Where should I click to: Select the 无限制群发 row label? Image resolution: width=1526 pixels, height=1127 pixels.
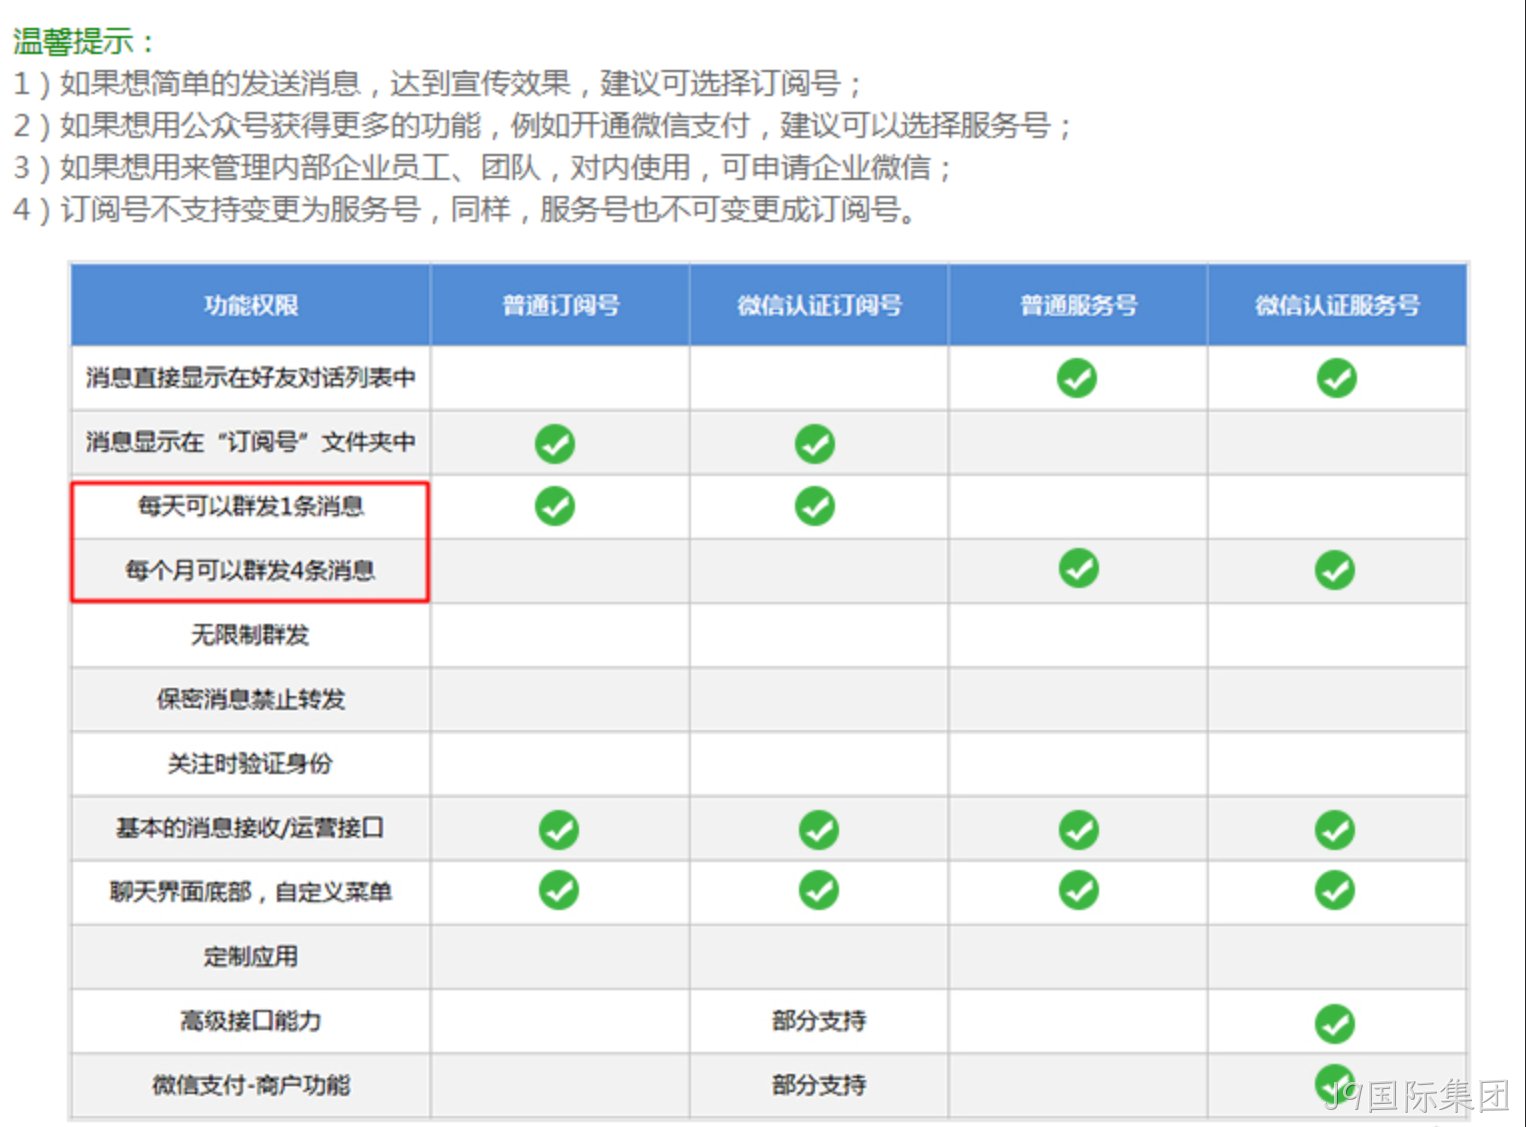coord(251,635)
